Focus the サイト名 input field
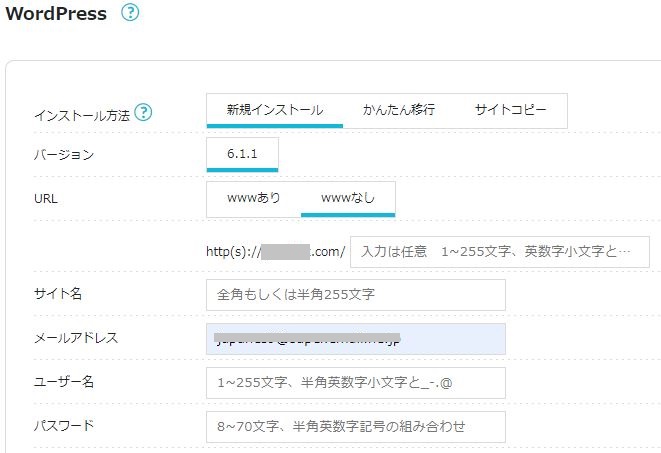Viewport: 661px width, 453px height. tap(356, 295)
